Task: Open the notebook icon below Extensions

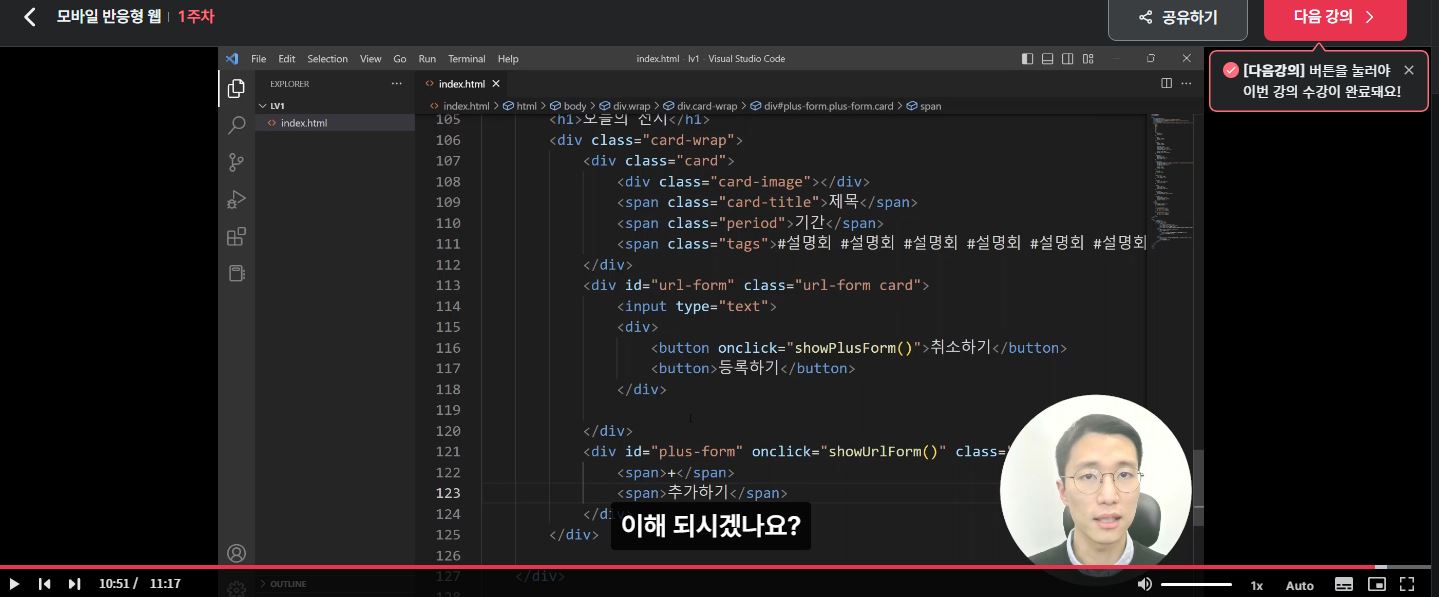Action: coord(236,273)
